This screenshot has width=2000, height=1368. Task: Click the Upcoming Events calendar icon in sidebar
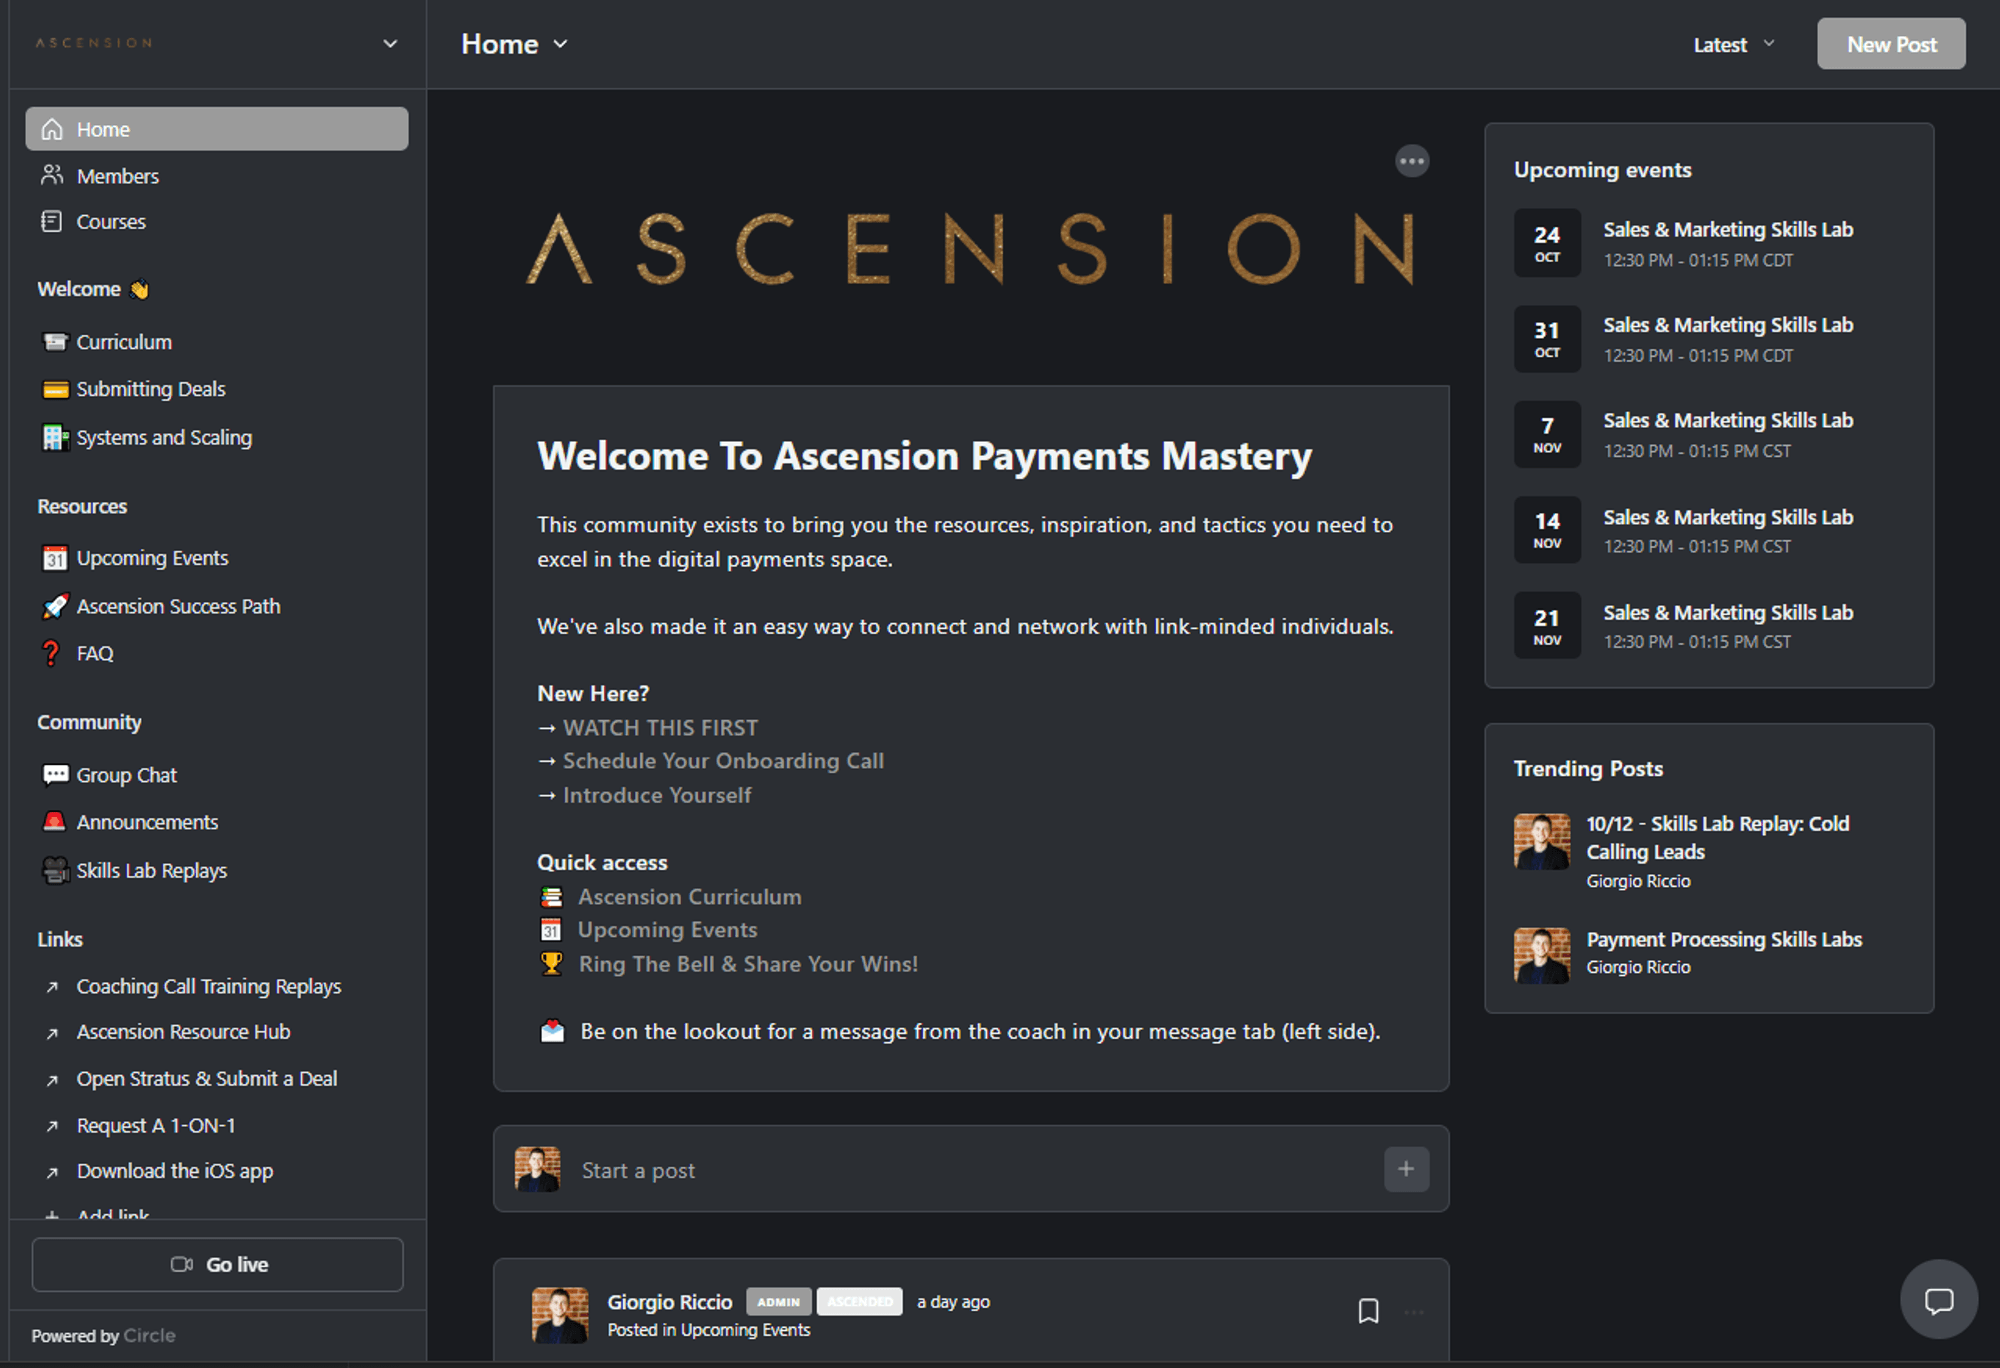click(x=55, y=558)
